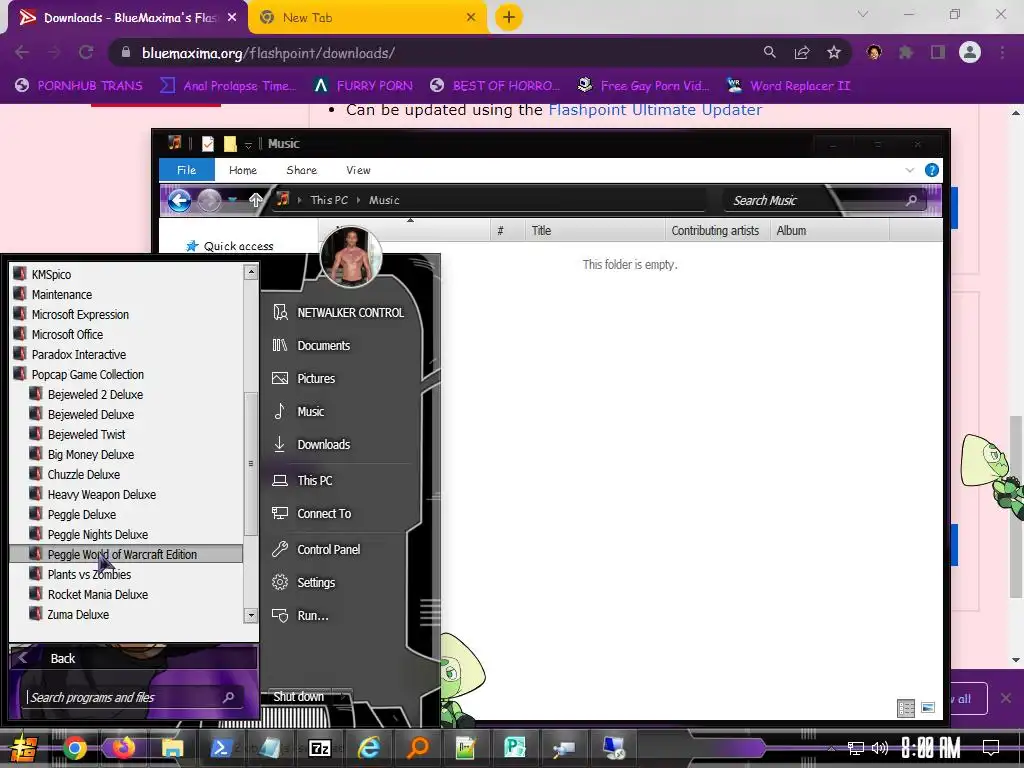
Task: Open Control Panel from Start menu
Action: [x=328, y=549]
